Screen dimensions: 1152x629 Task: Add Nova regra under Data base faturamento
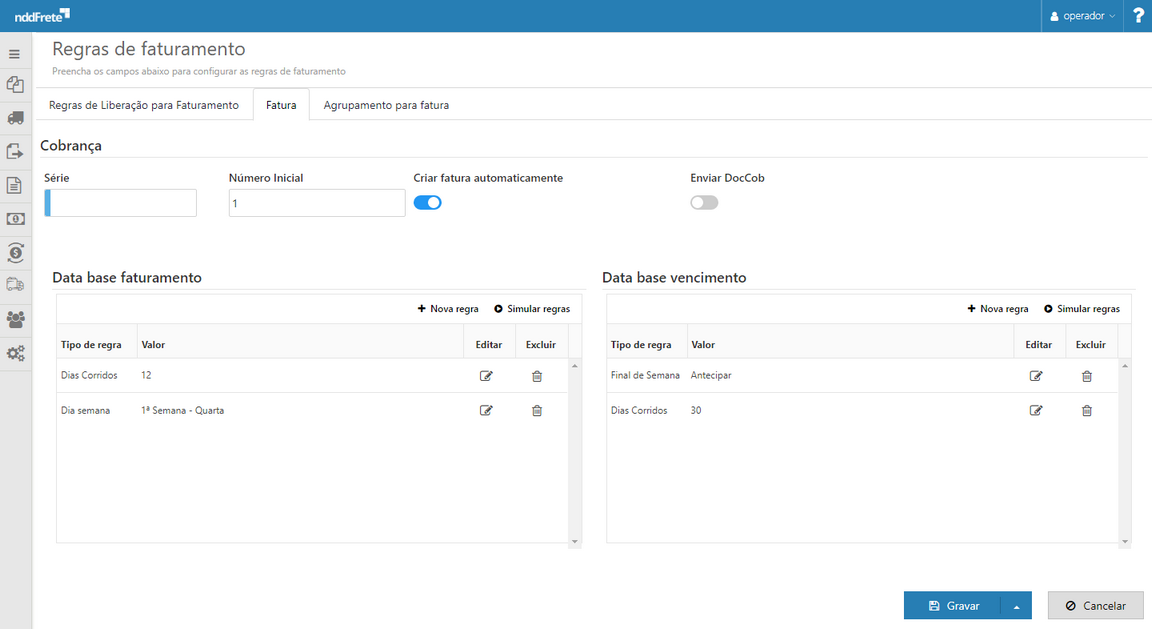[448, 309]
